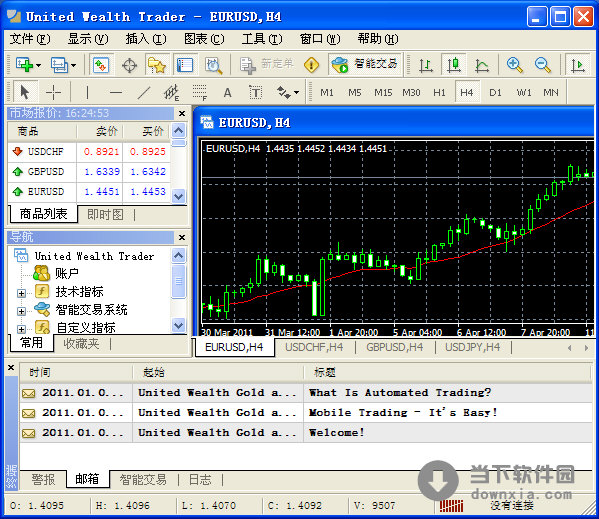Toggle the Navigator folder-star icon

pos(157,65)
